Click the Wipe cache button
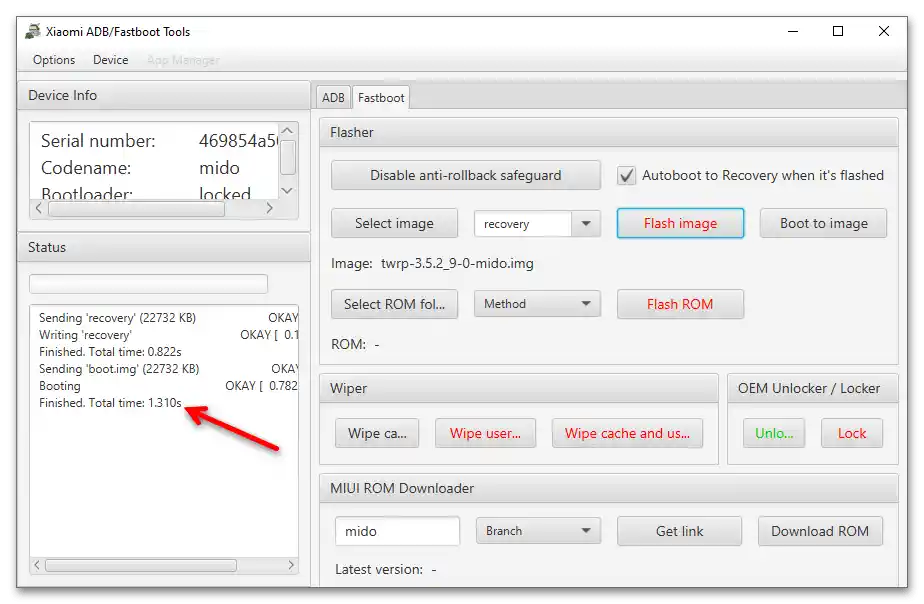The width and height of the screenshot is (924, 604). [377, 433]
